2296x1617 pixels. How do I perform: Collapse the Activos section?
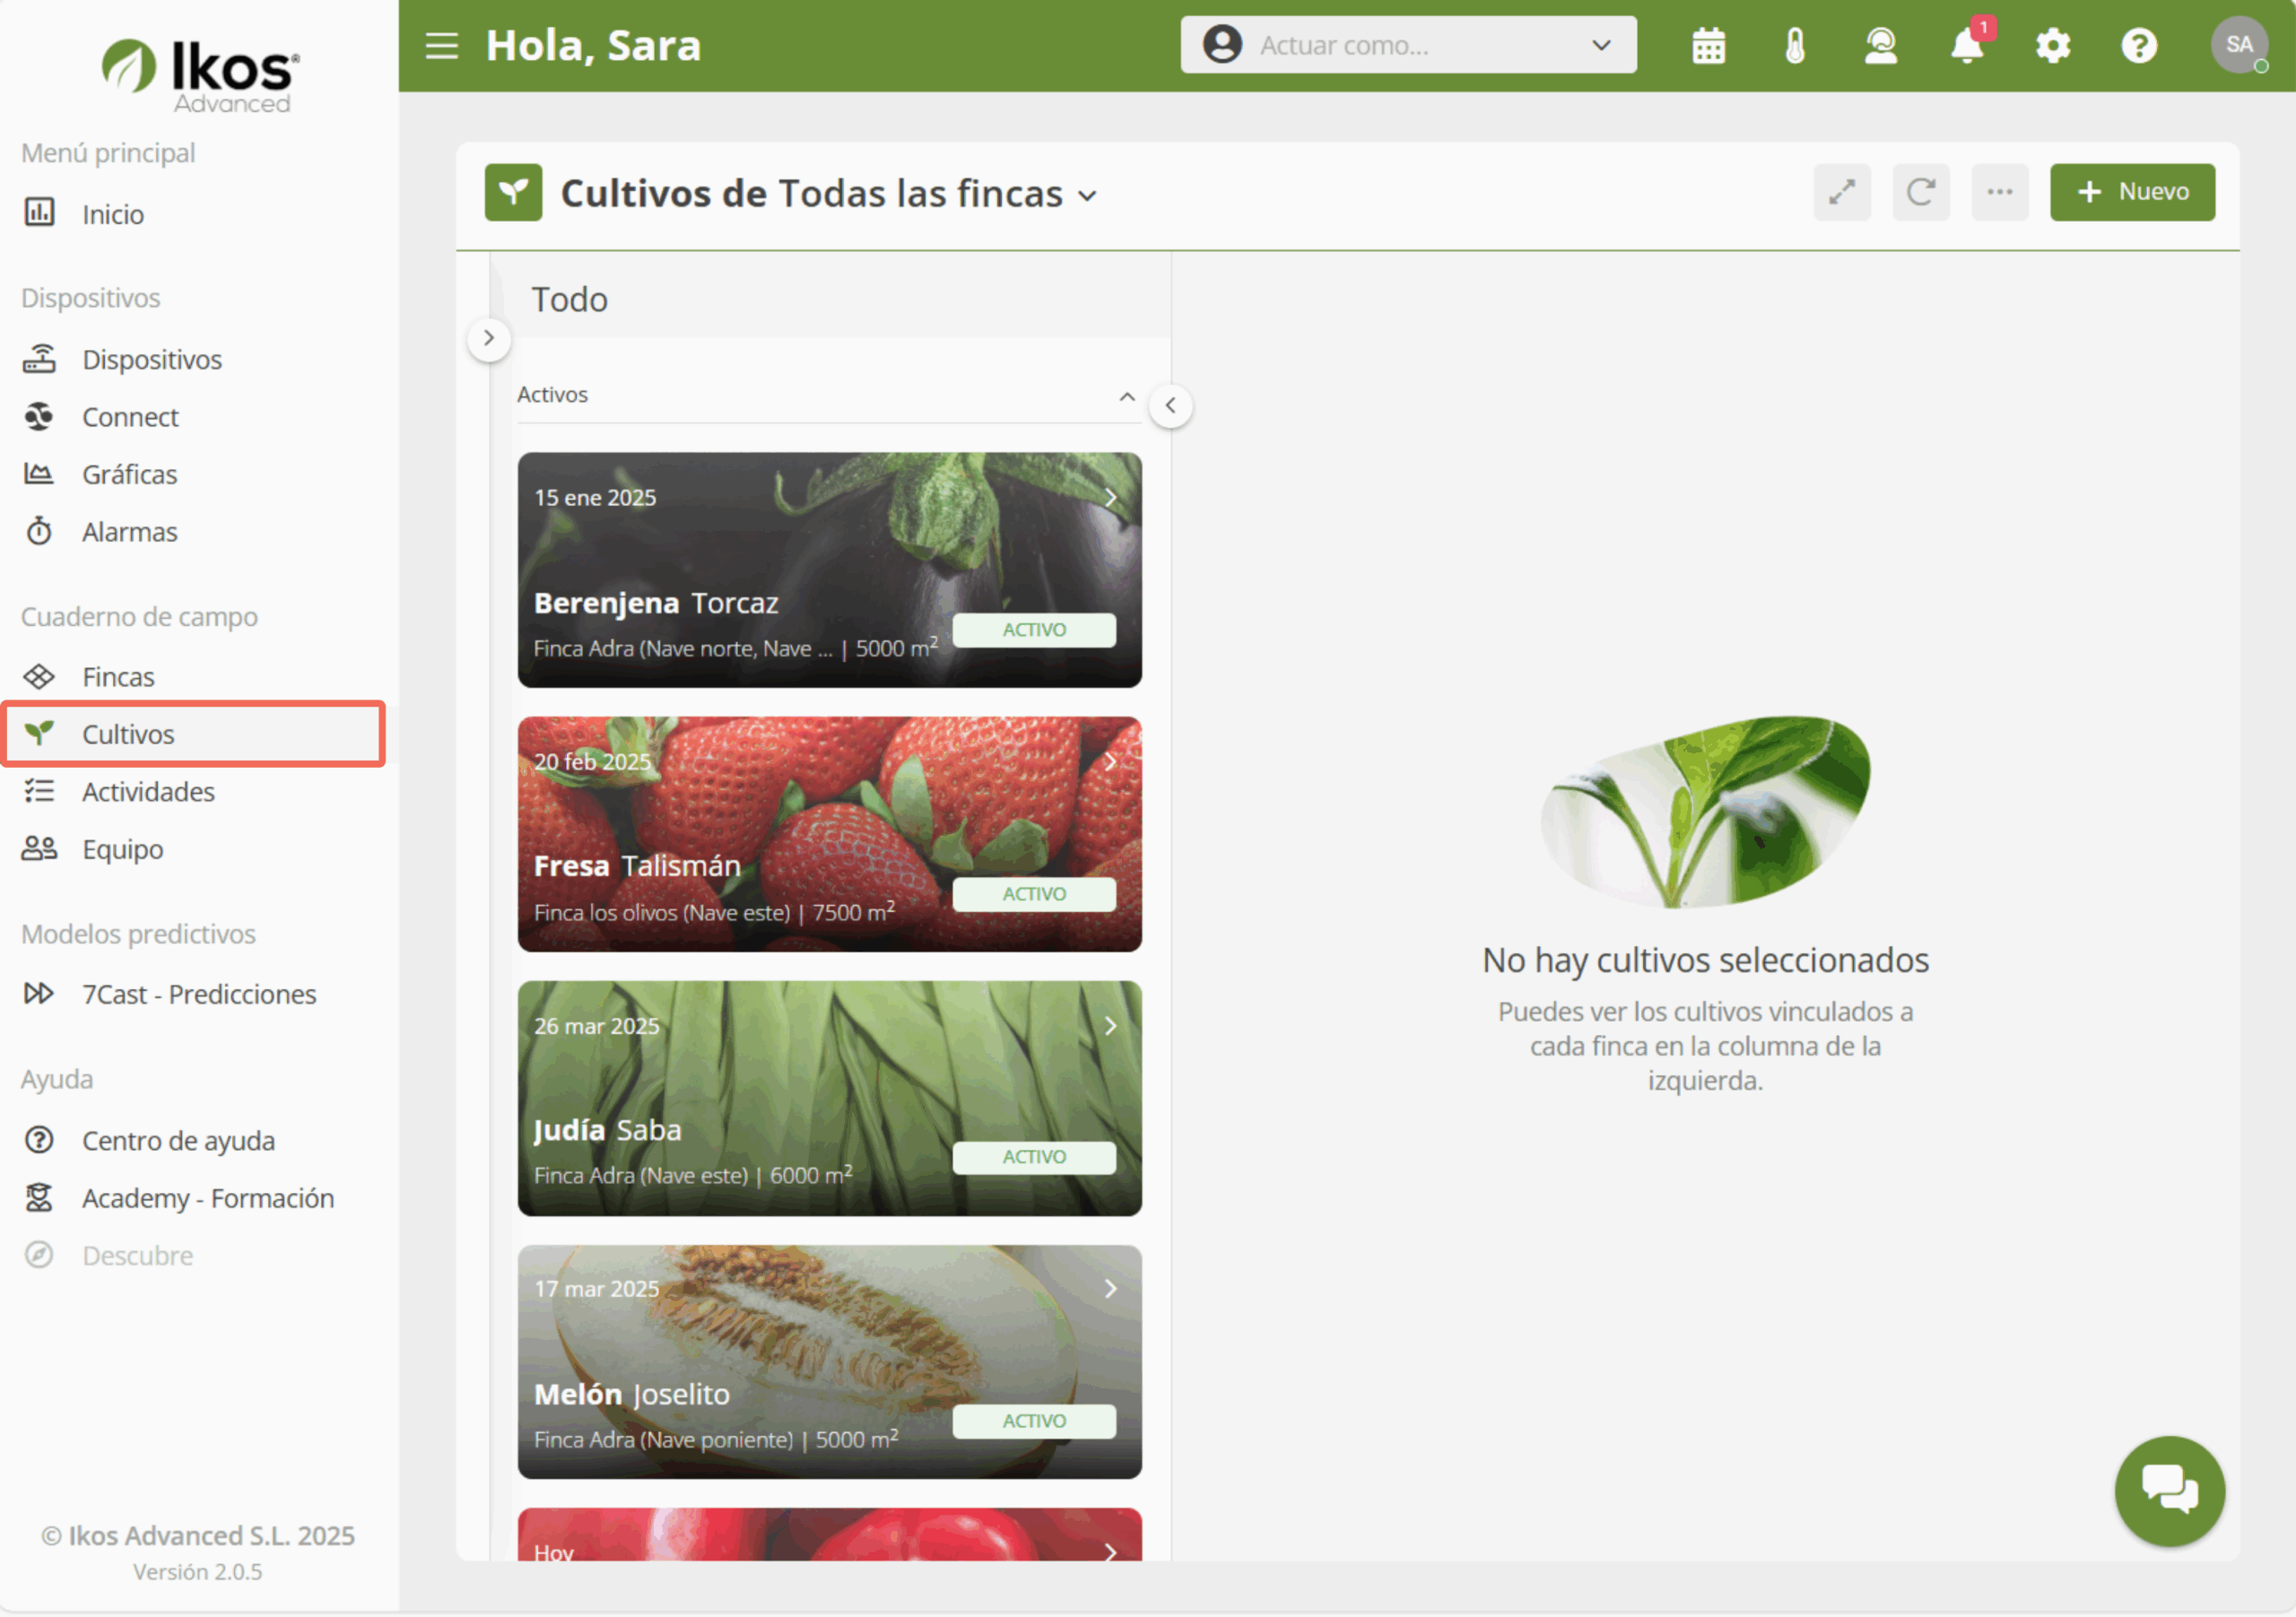(1127, 396)
